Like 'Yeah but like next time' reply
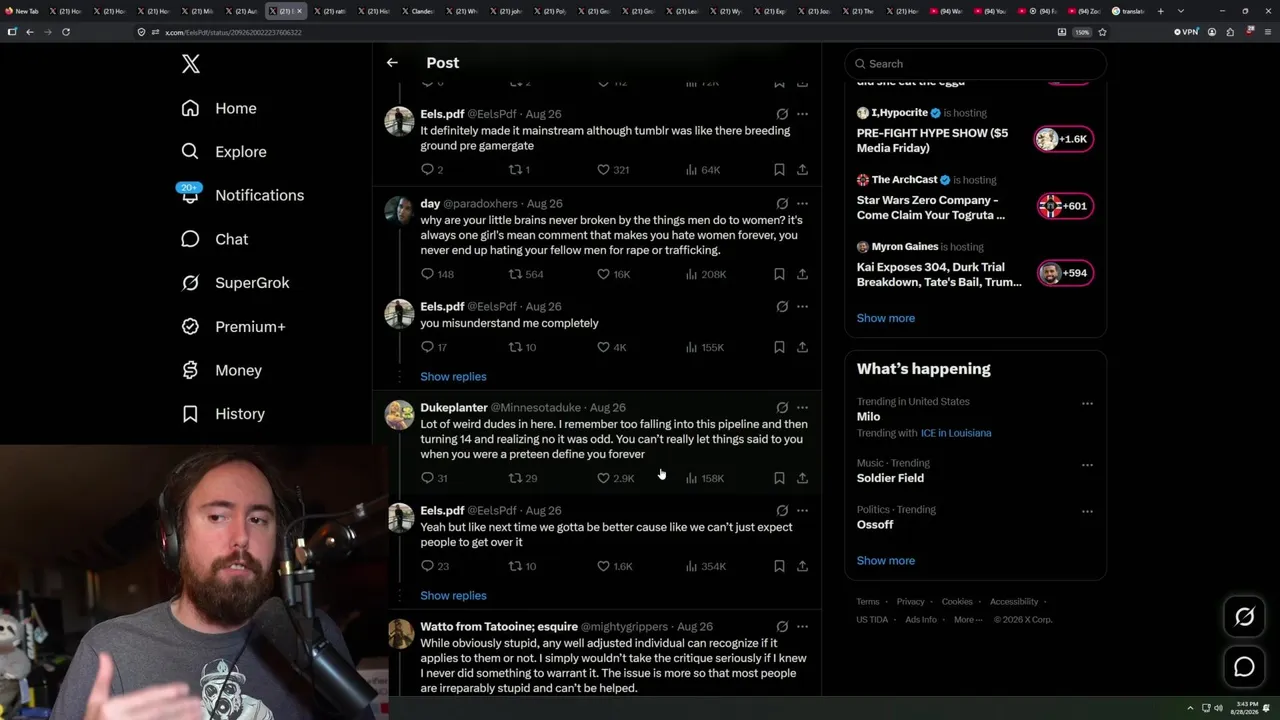 tap(614, 566)
